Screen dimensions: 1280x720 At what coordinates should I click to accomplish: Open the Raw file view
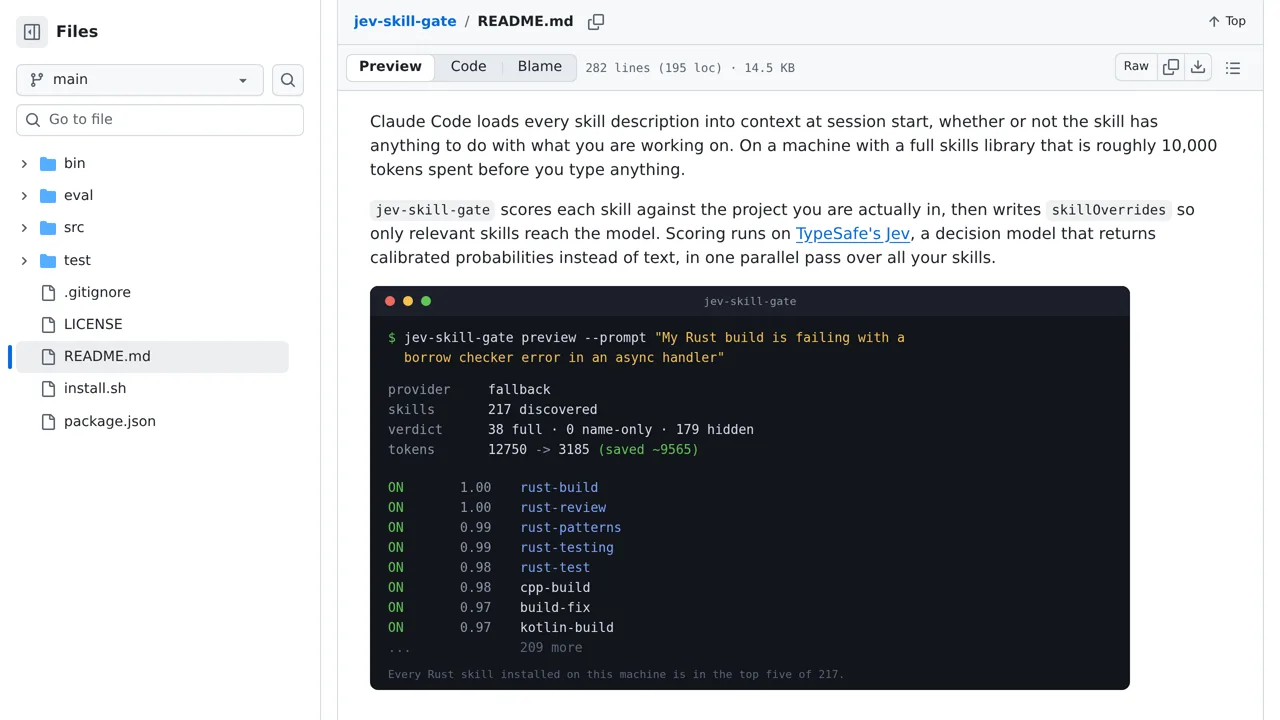[1136, 67]
